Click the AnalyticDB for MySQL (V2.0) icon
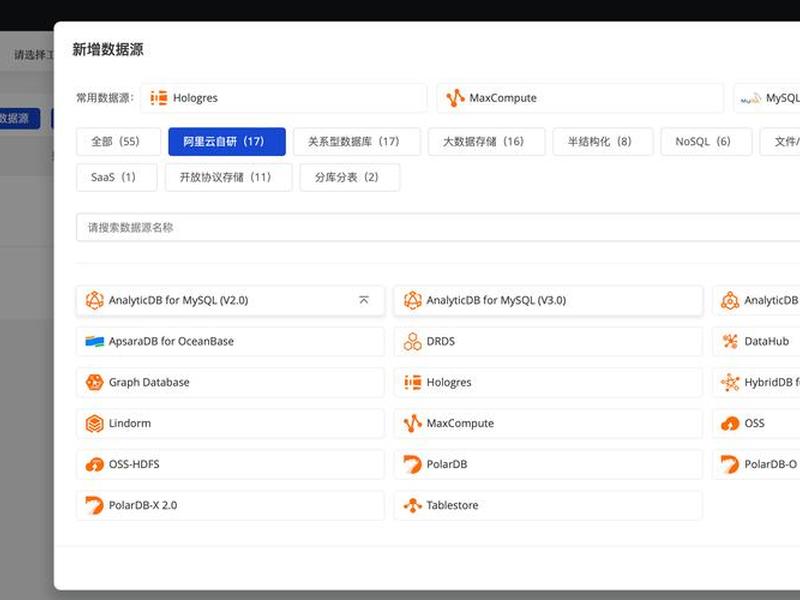 (x=94, y=301)
